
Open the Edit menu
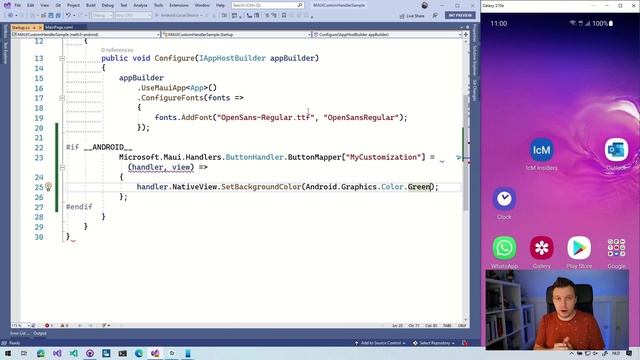tap(31, 5)
